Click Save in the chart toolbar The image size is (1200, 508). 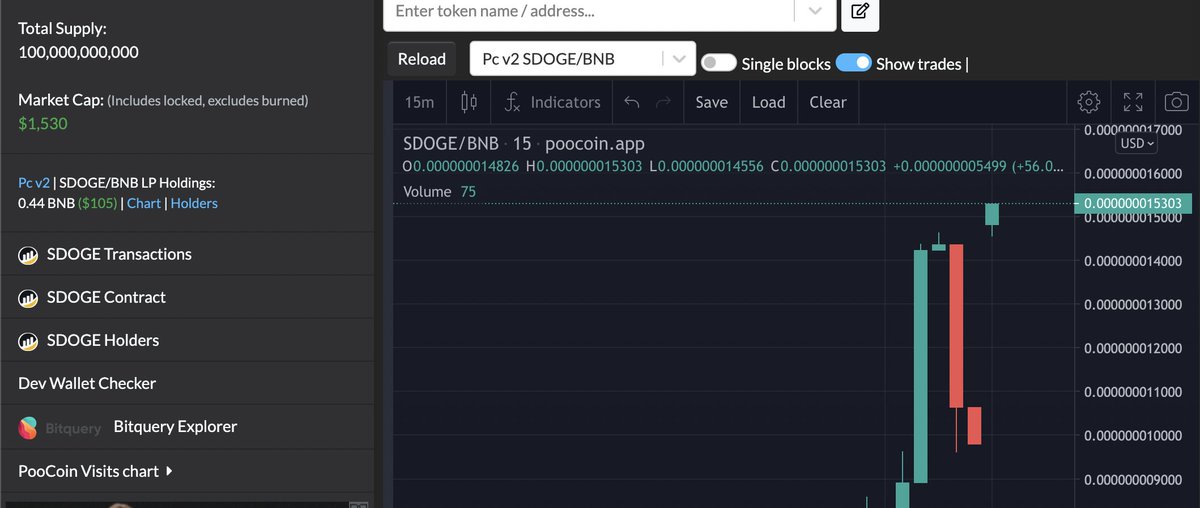[x=711, y=102]
